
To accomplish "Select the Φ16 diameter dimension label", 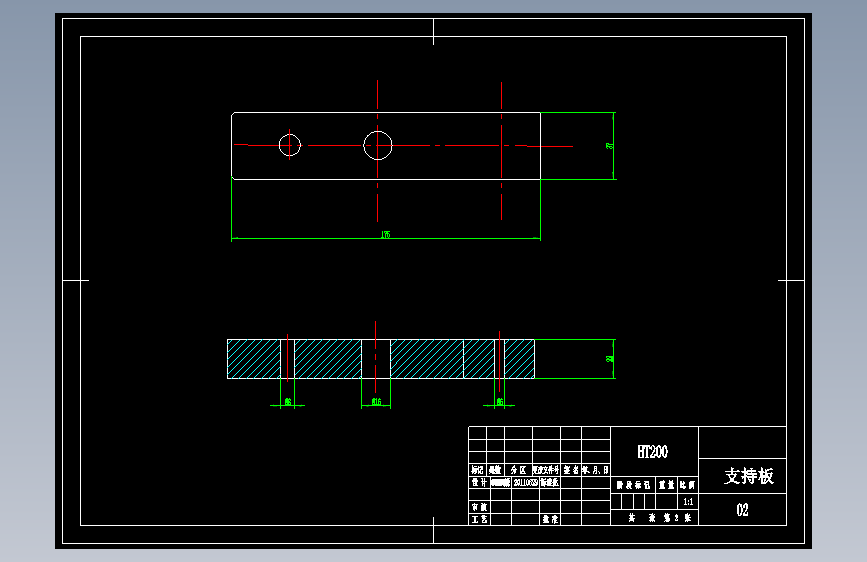I will click(x=377, y=402).
